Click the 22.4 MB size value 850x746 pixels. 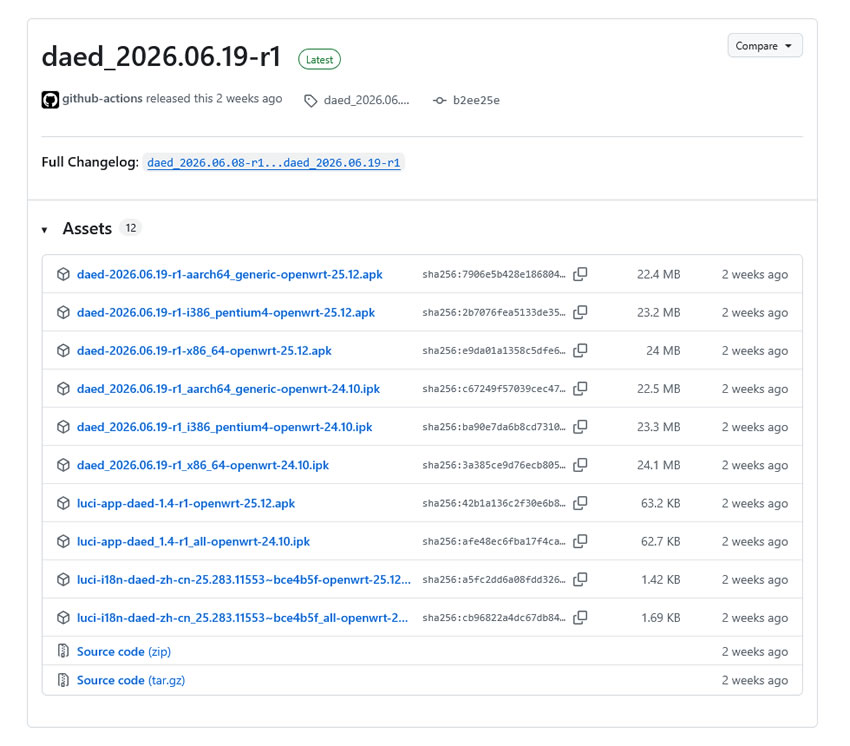[x=658, y=274]
